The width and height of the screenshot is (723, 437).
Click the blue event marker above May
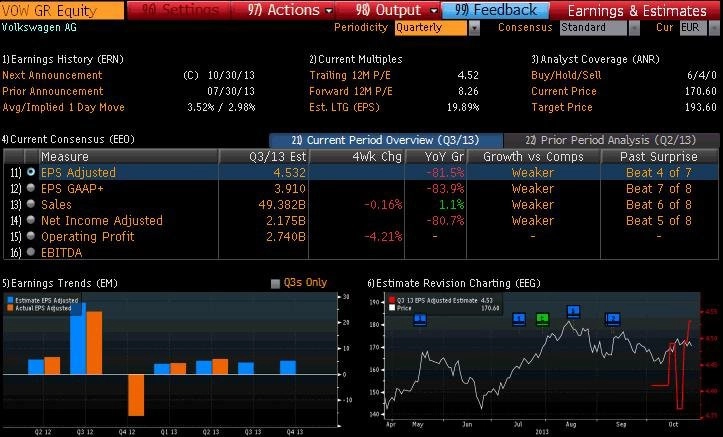420,319
